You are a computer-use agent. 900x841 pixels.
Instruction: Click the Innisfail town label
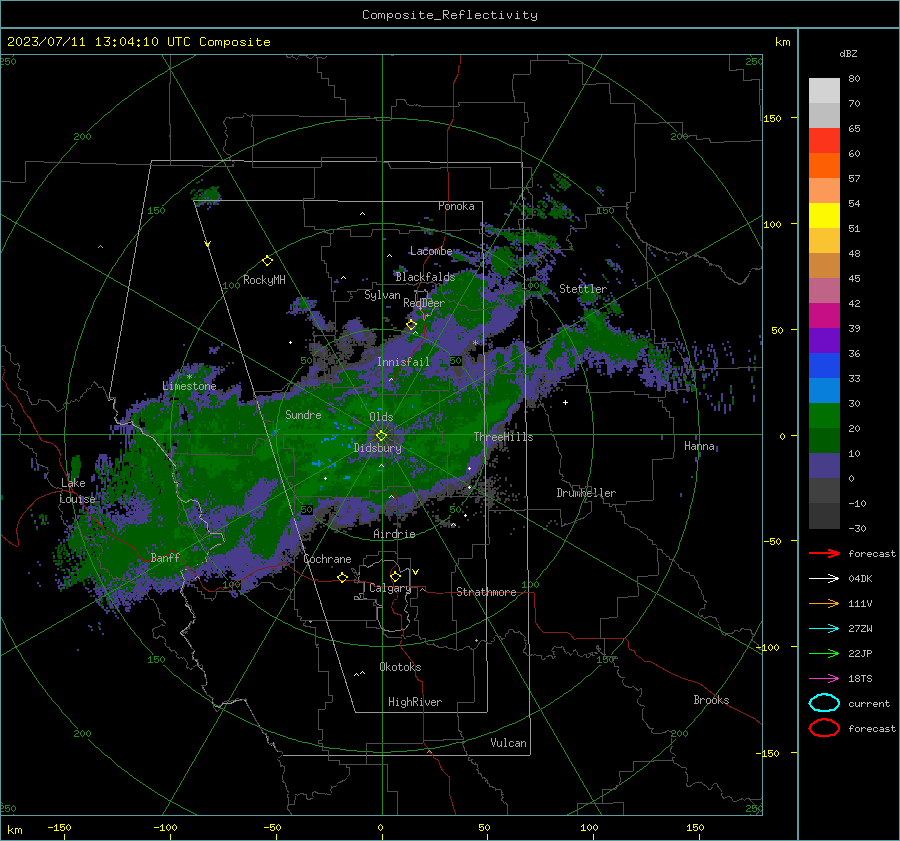coord(403,362)
